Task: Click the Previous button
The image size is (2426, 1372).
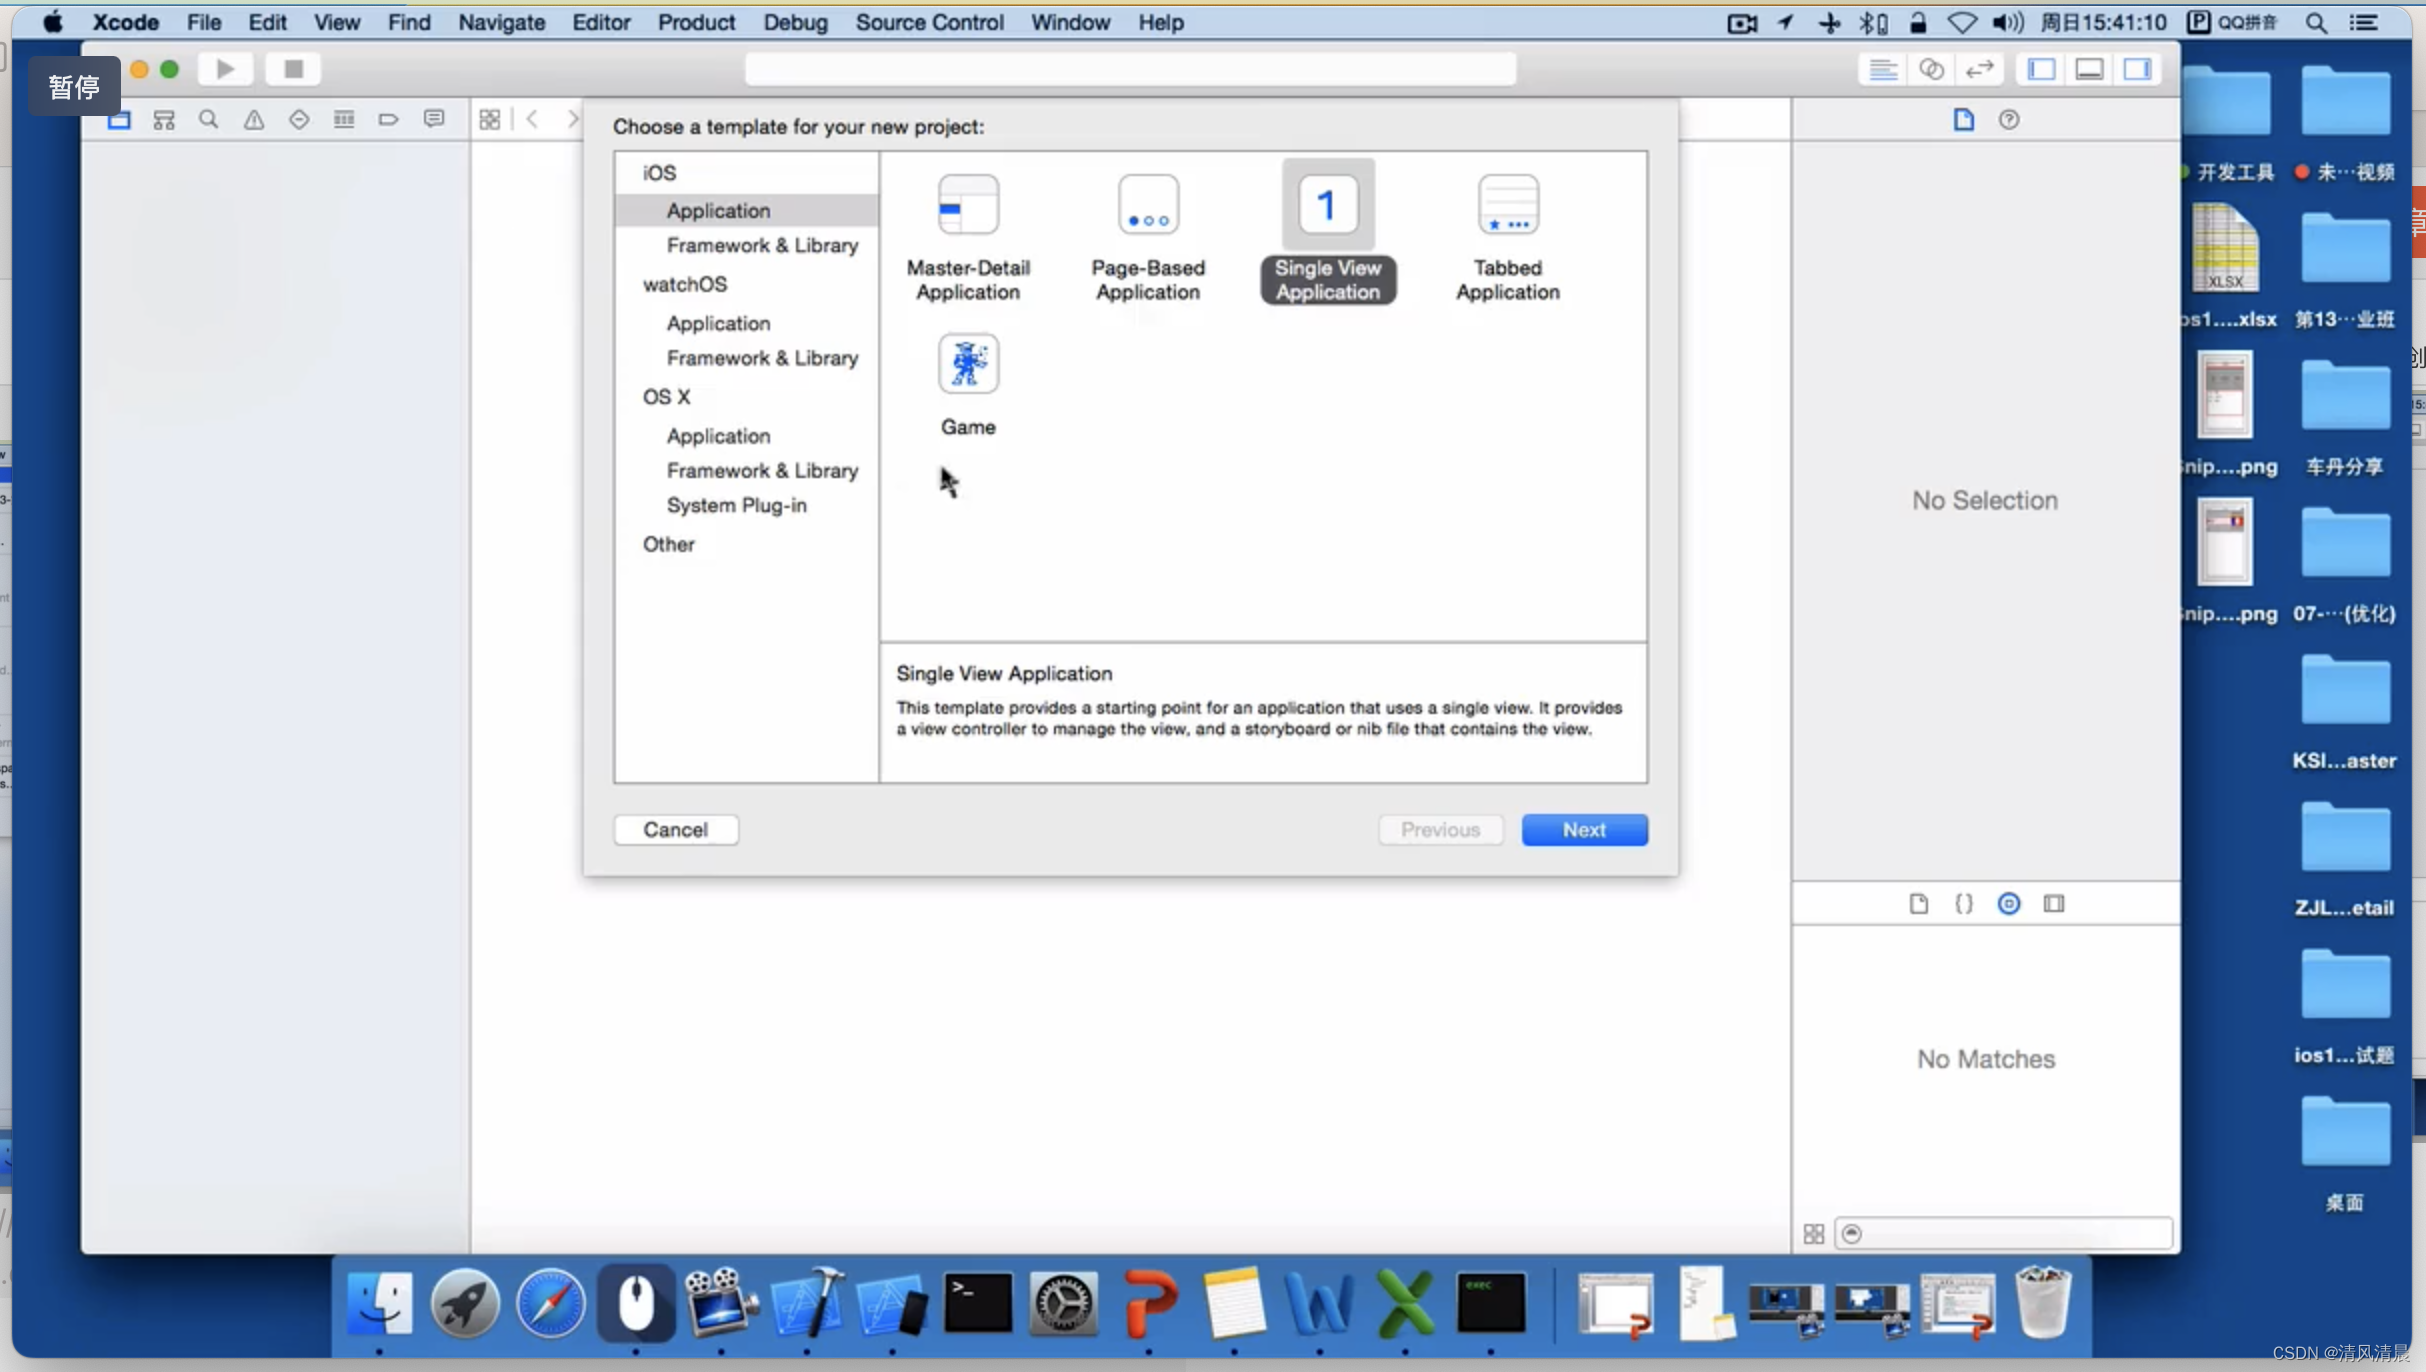Action: click(1440, 830)
